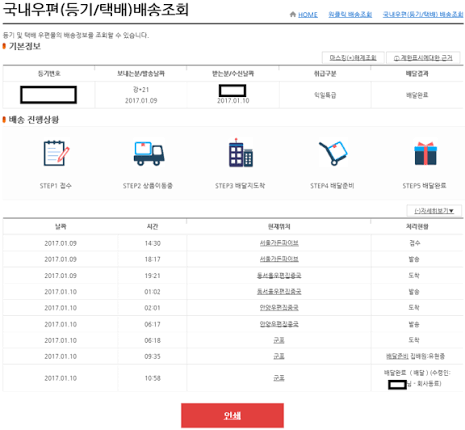
Task: Click the 익일특급 handling type cell
Action: pos(325,95)
